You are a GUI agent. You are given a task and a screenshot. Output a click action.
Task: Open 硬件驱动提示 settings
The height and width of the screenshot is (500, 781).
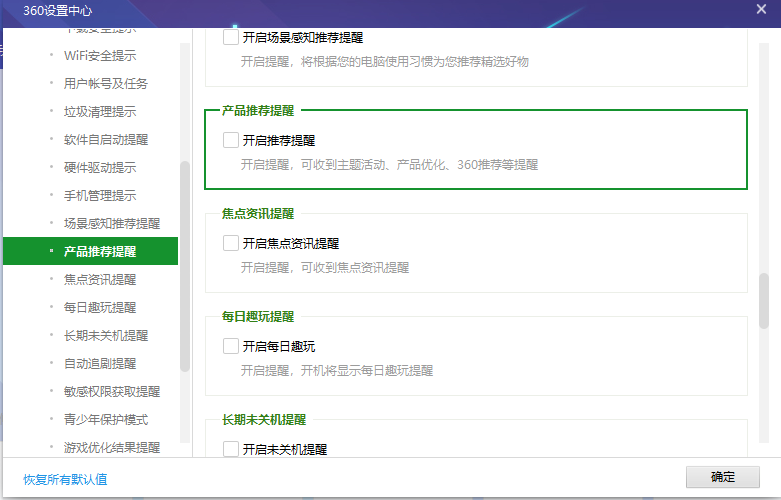pyautogui.click(x=99, y=168)
